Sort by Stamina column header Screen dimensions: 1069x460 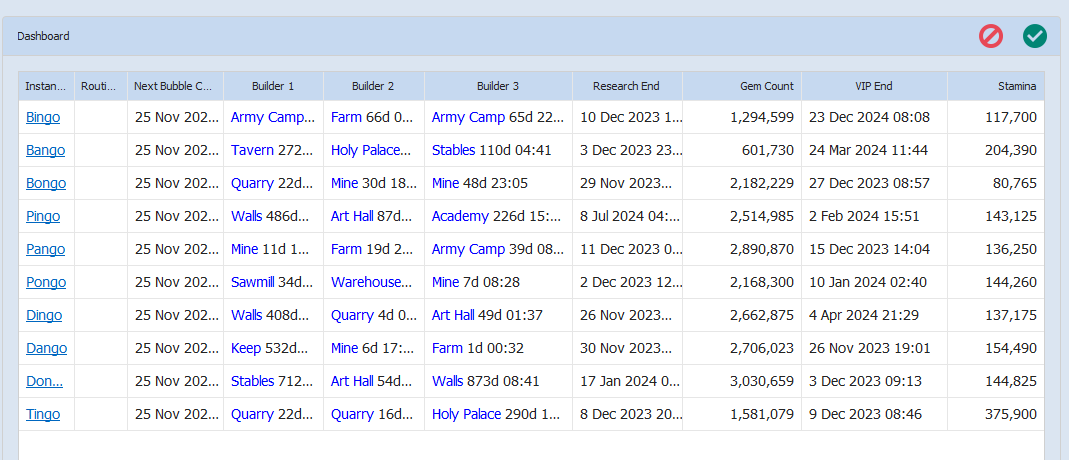(1016, 86)
